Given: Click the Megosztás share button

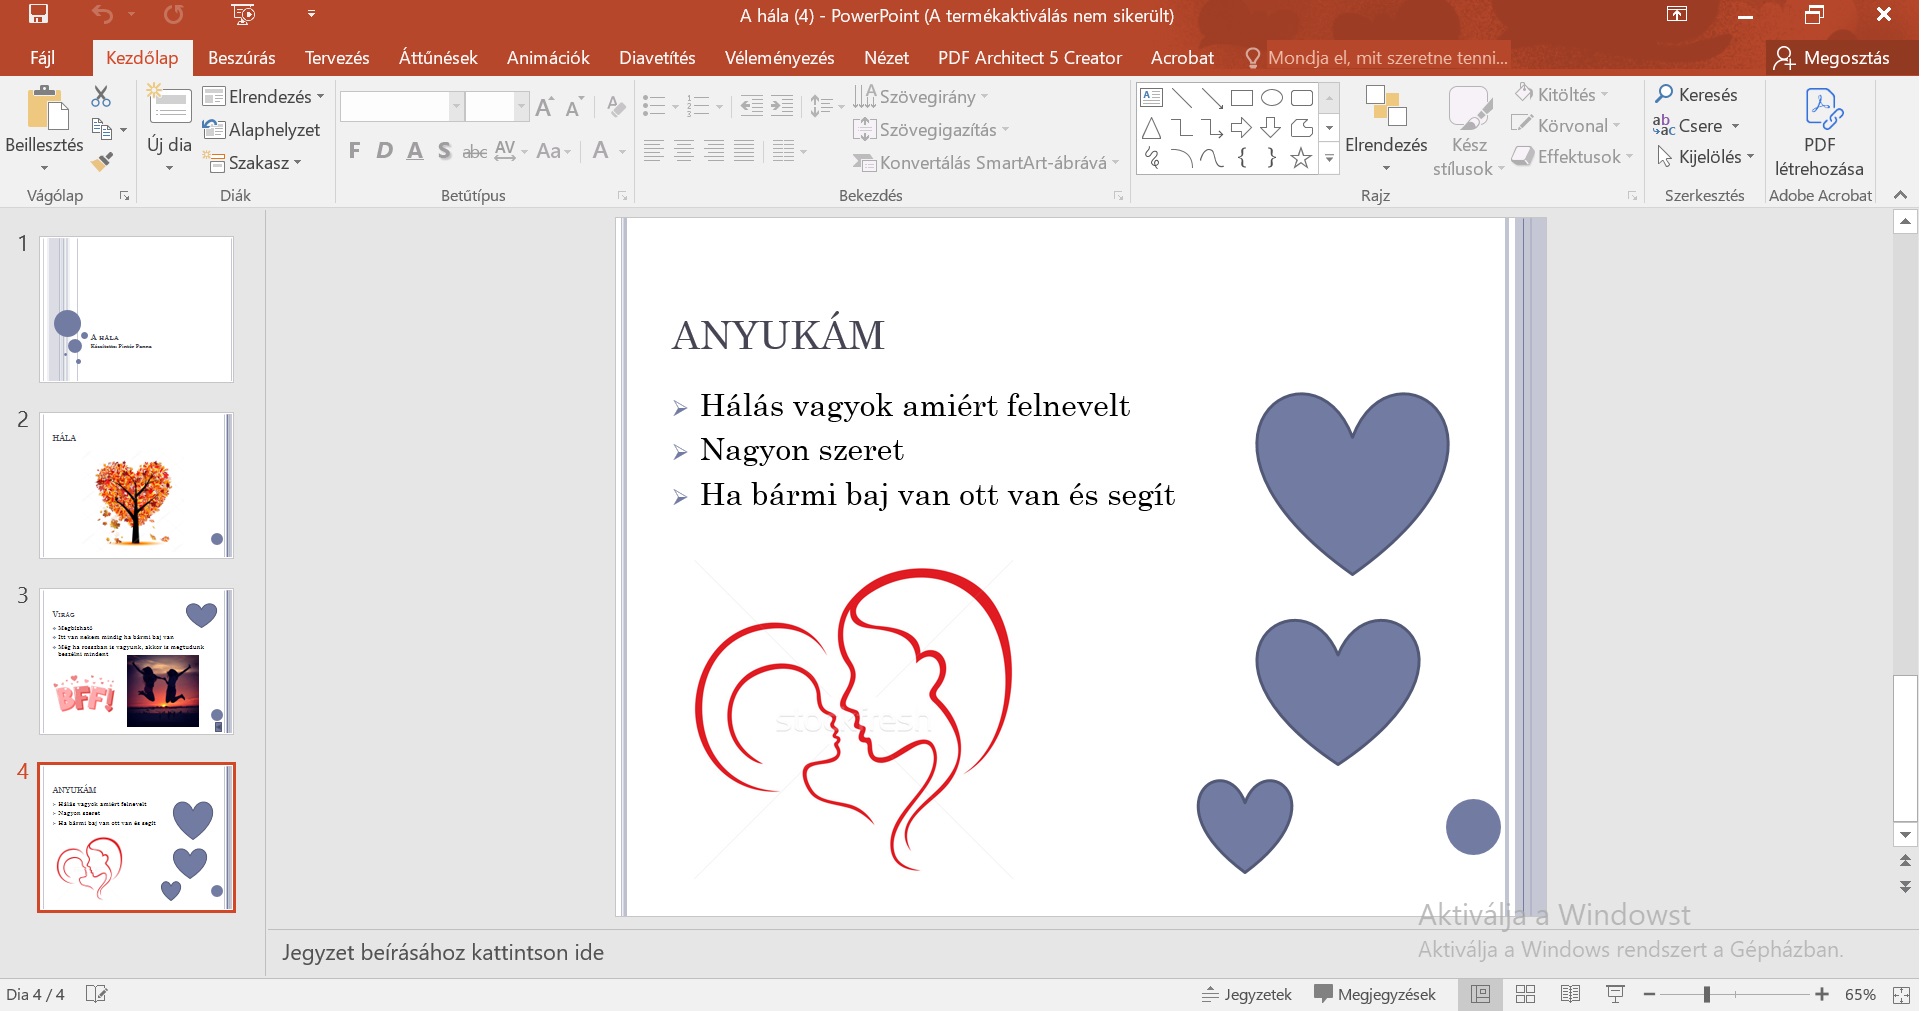Looking at the screenshot, I should tap(1832, 58).
